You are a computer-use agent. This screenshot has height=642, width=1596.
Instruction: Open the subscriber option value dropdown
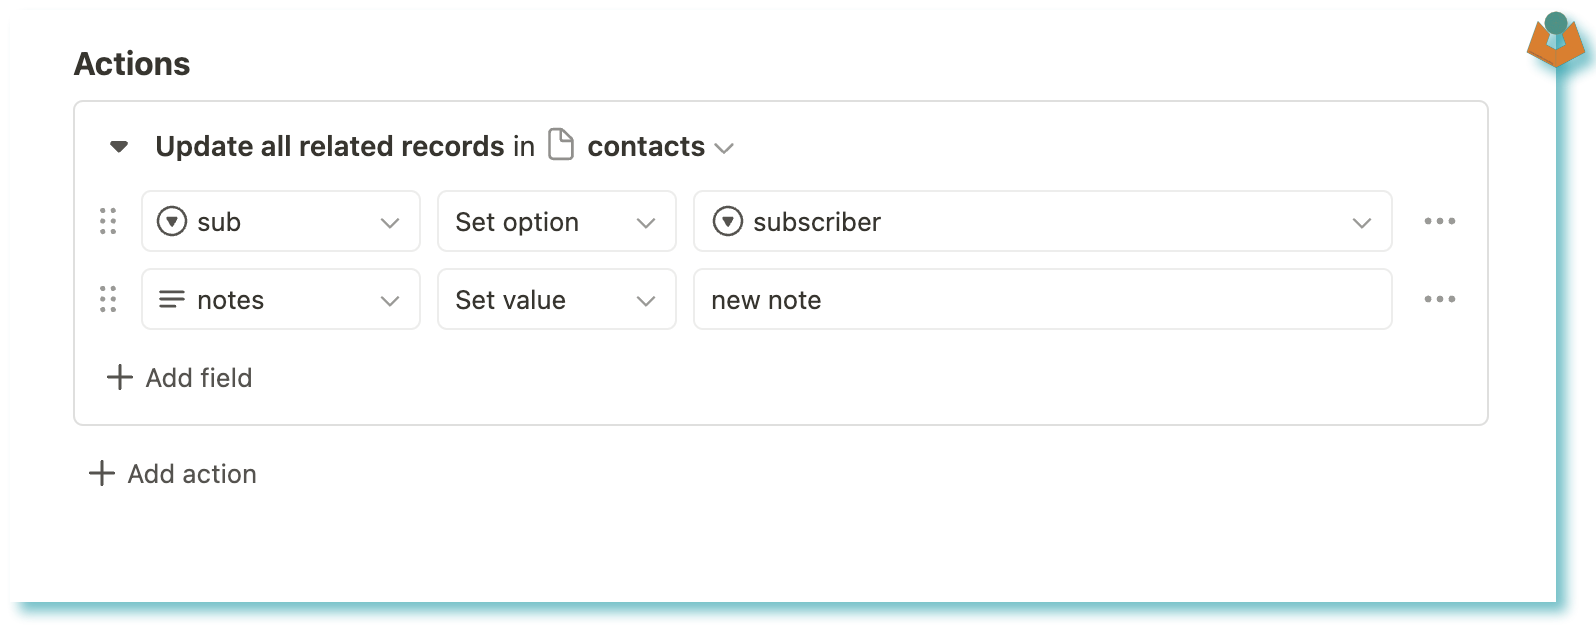1043,221
